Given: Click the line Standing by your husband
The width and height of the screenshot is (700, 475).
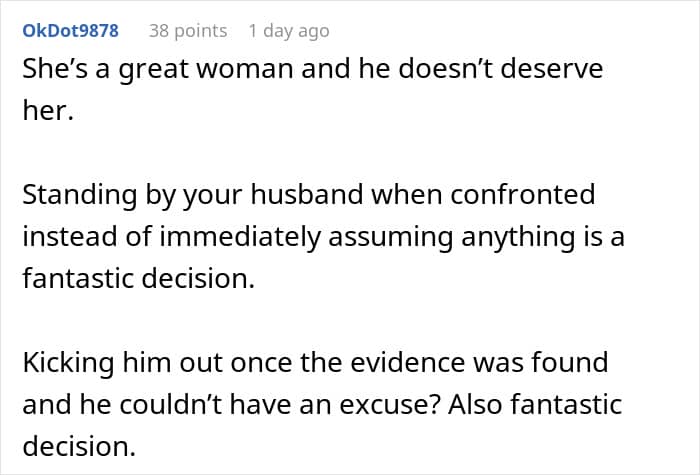Looking at the screenshot, I should pos(308,195).
